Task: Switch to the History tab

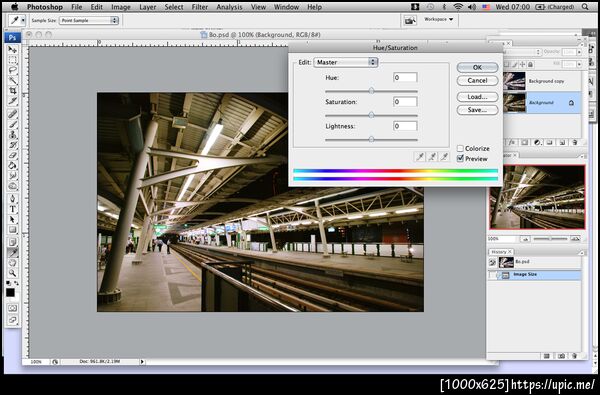Action: pyautogui.click(x=500, y=252)
